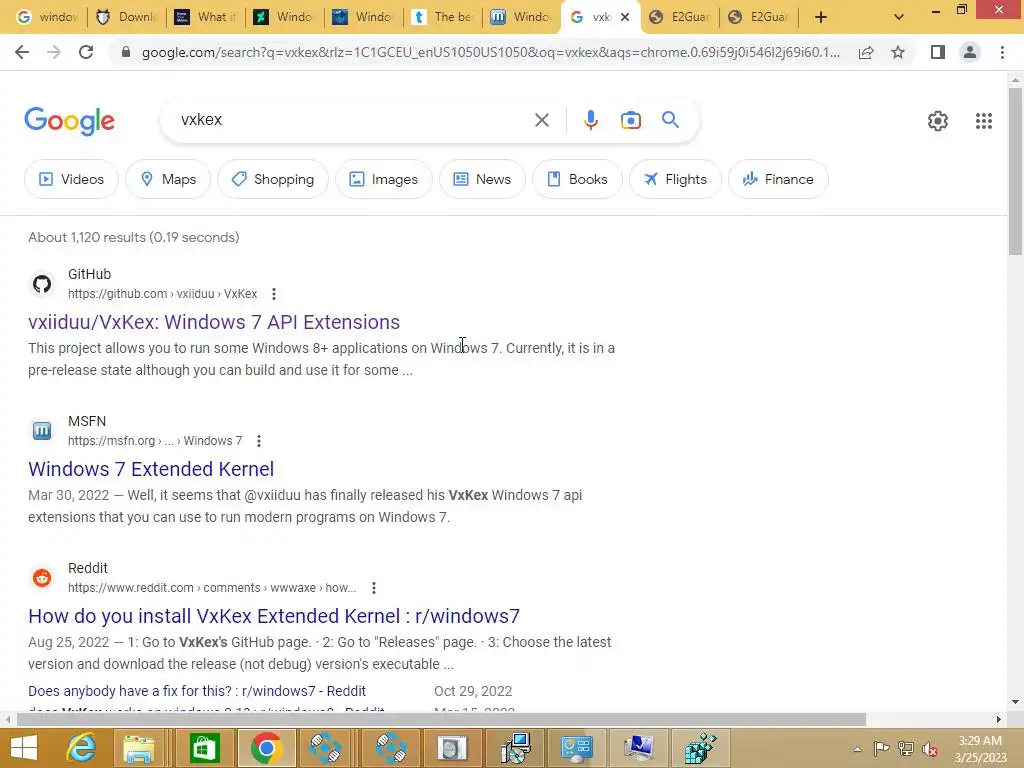Bookmark this page with star

point(898,52)
